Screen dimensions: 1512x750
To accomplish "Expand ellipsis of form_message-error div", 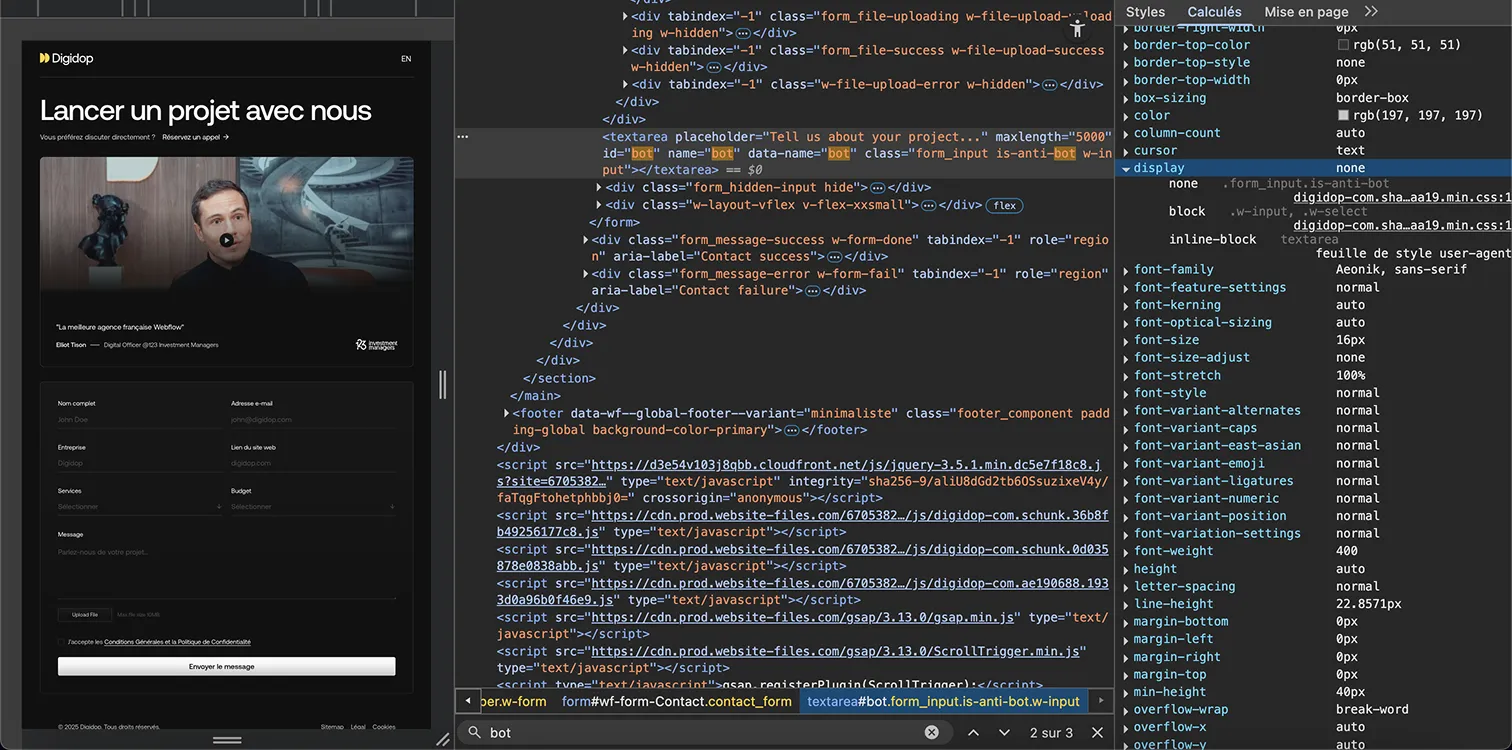I will 812,291.
